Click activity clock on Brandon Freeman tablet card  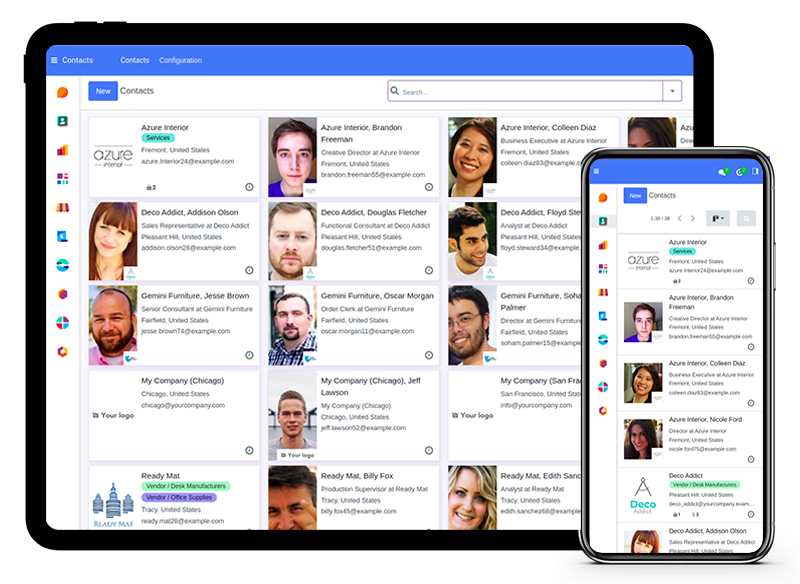click(429, 187)
